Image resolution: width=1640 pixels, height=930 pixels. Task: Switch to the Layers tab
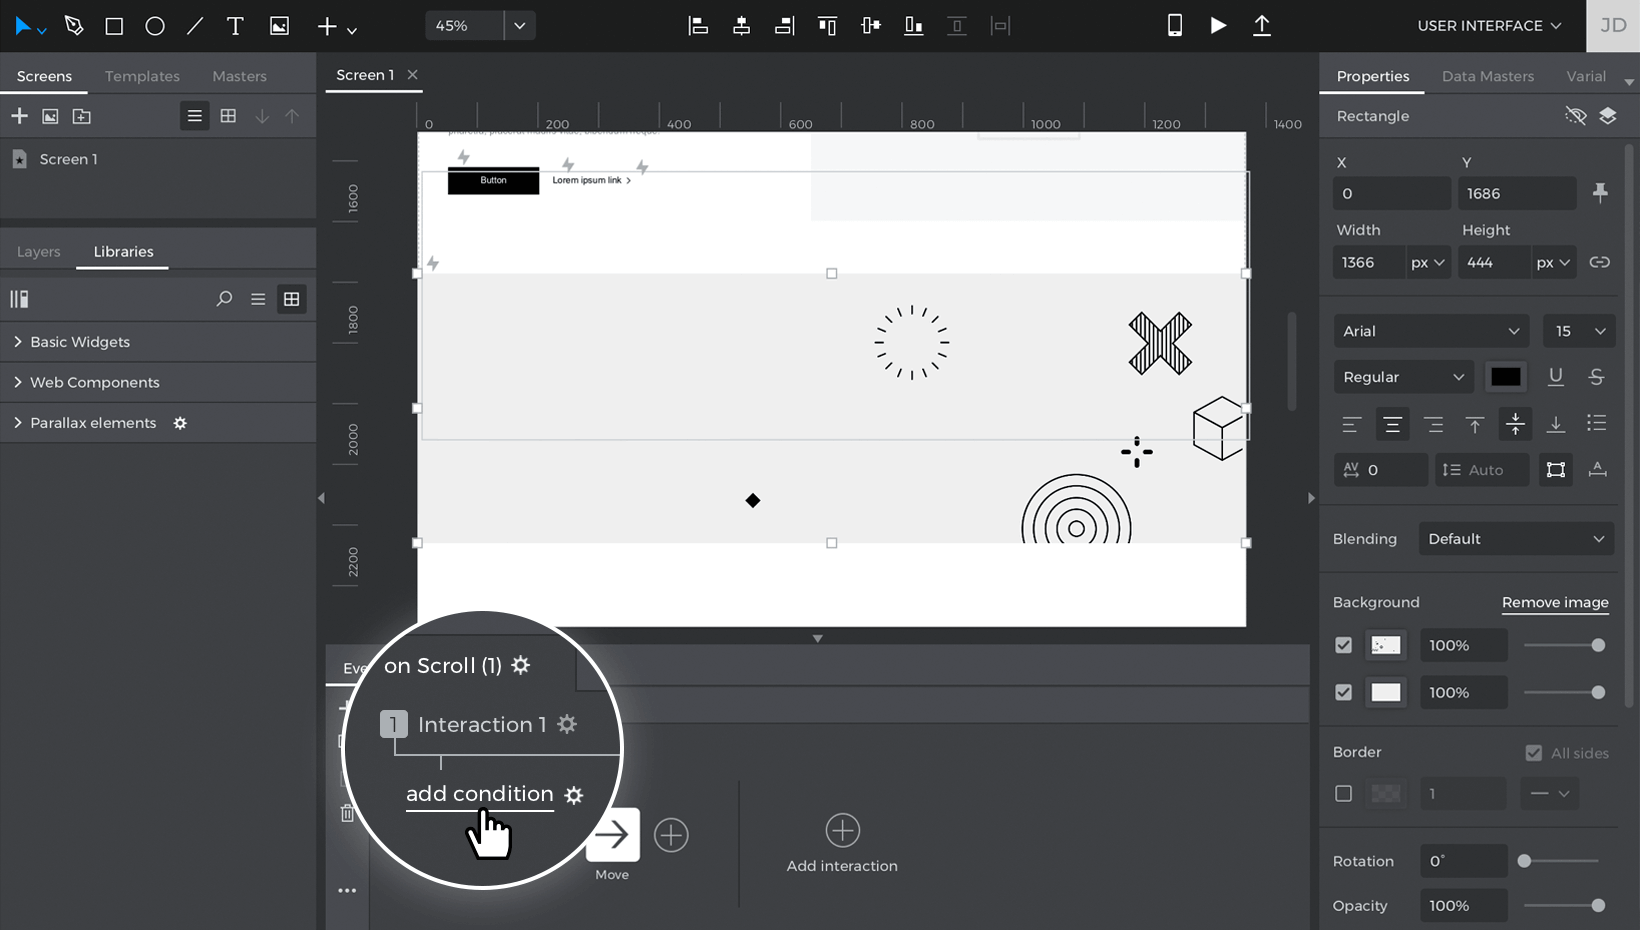[39, 252]
